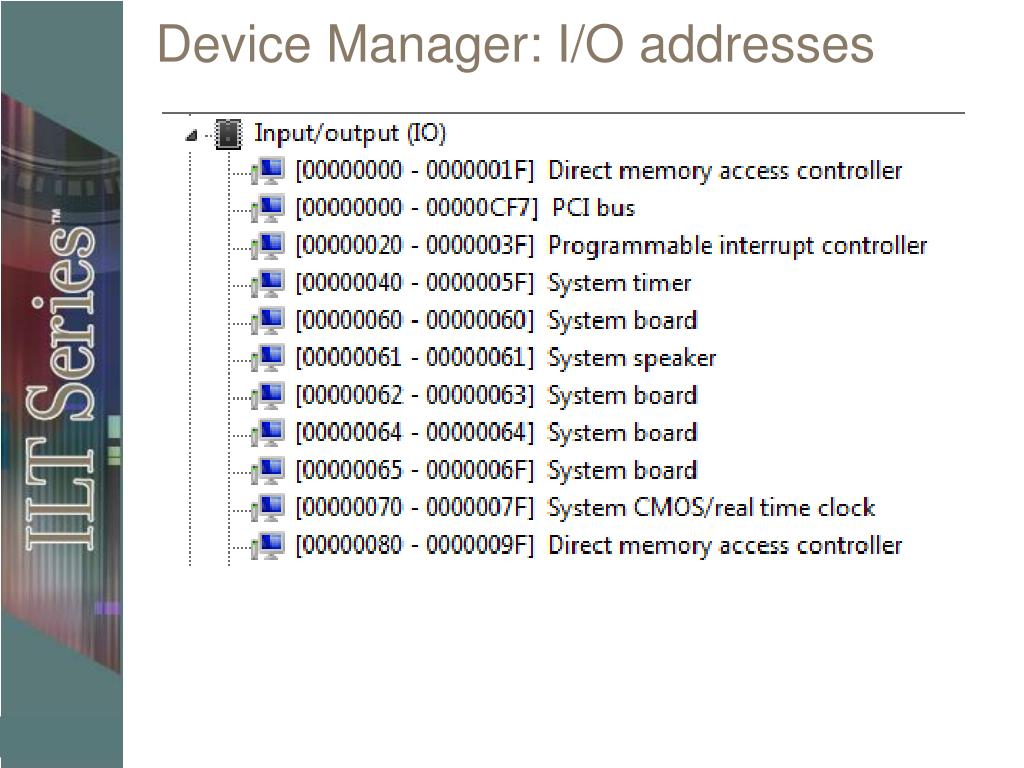1024x768 pixels.
Task: Click icon for 00000080-0000009F DMA controller
Action: [267, 546]
